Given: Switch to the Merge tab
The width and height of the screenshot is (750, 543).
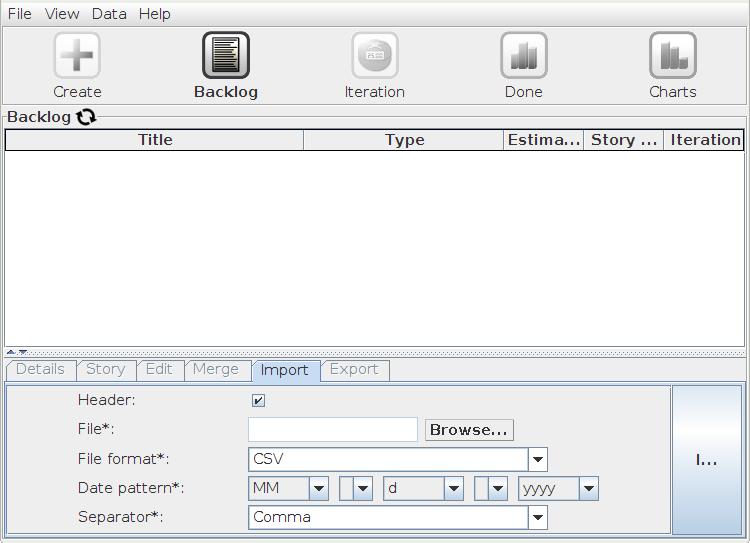Looking at the screenshot, I should point(216,370).
